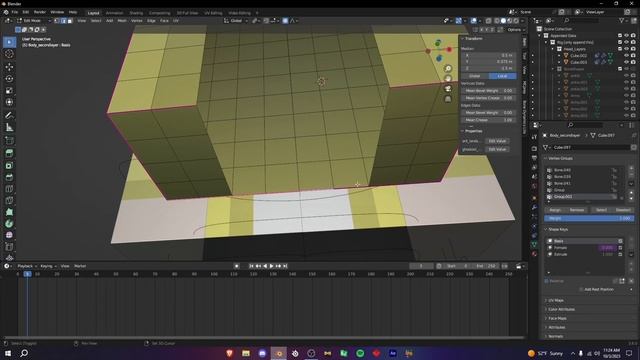The height and width of the screenshot is (360, 640).
Task: Toggle X-ray display in viewport header
Action: coord(488,20)
